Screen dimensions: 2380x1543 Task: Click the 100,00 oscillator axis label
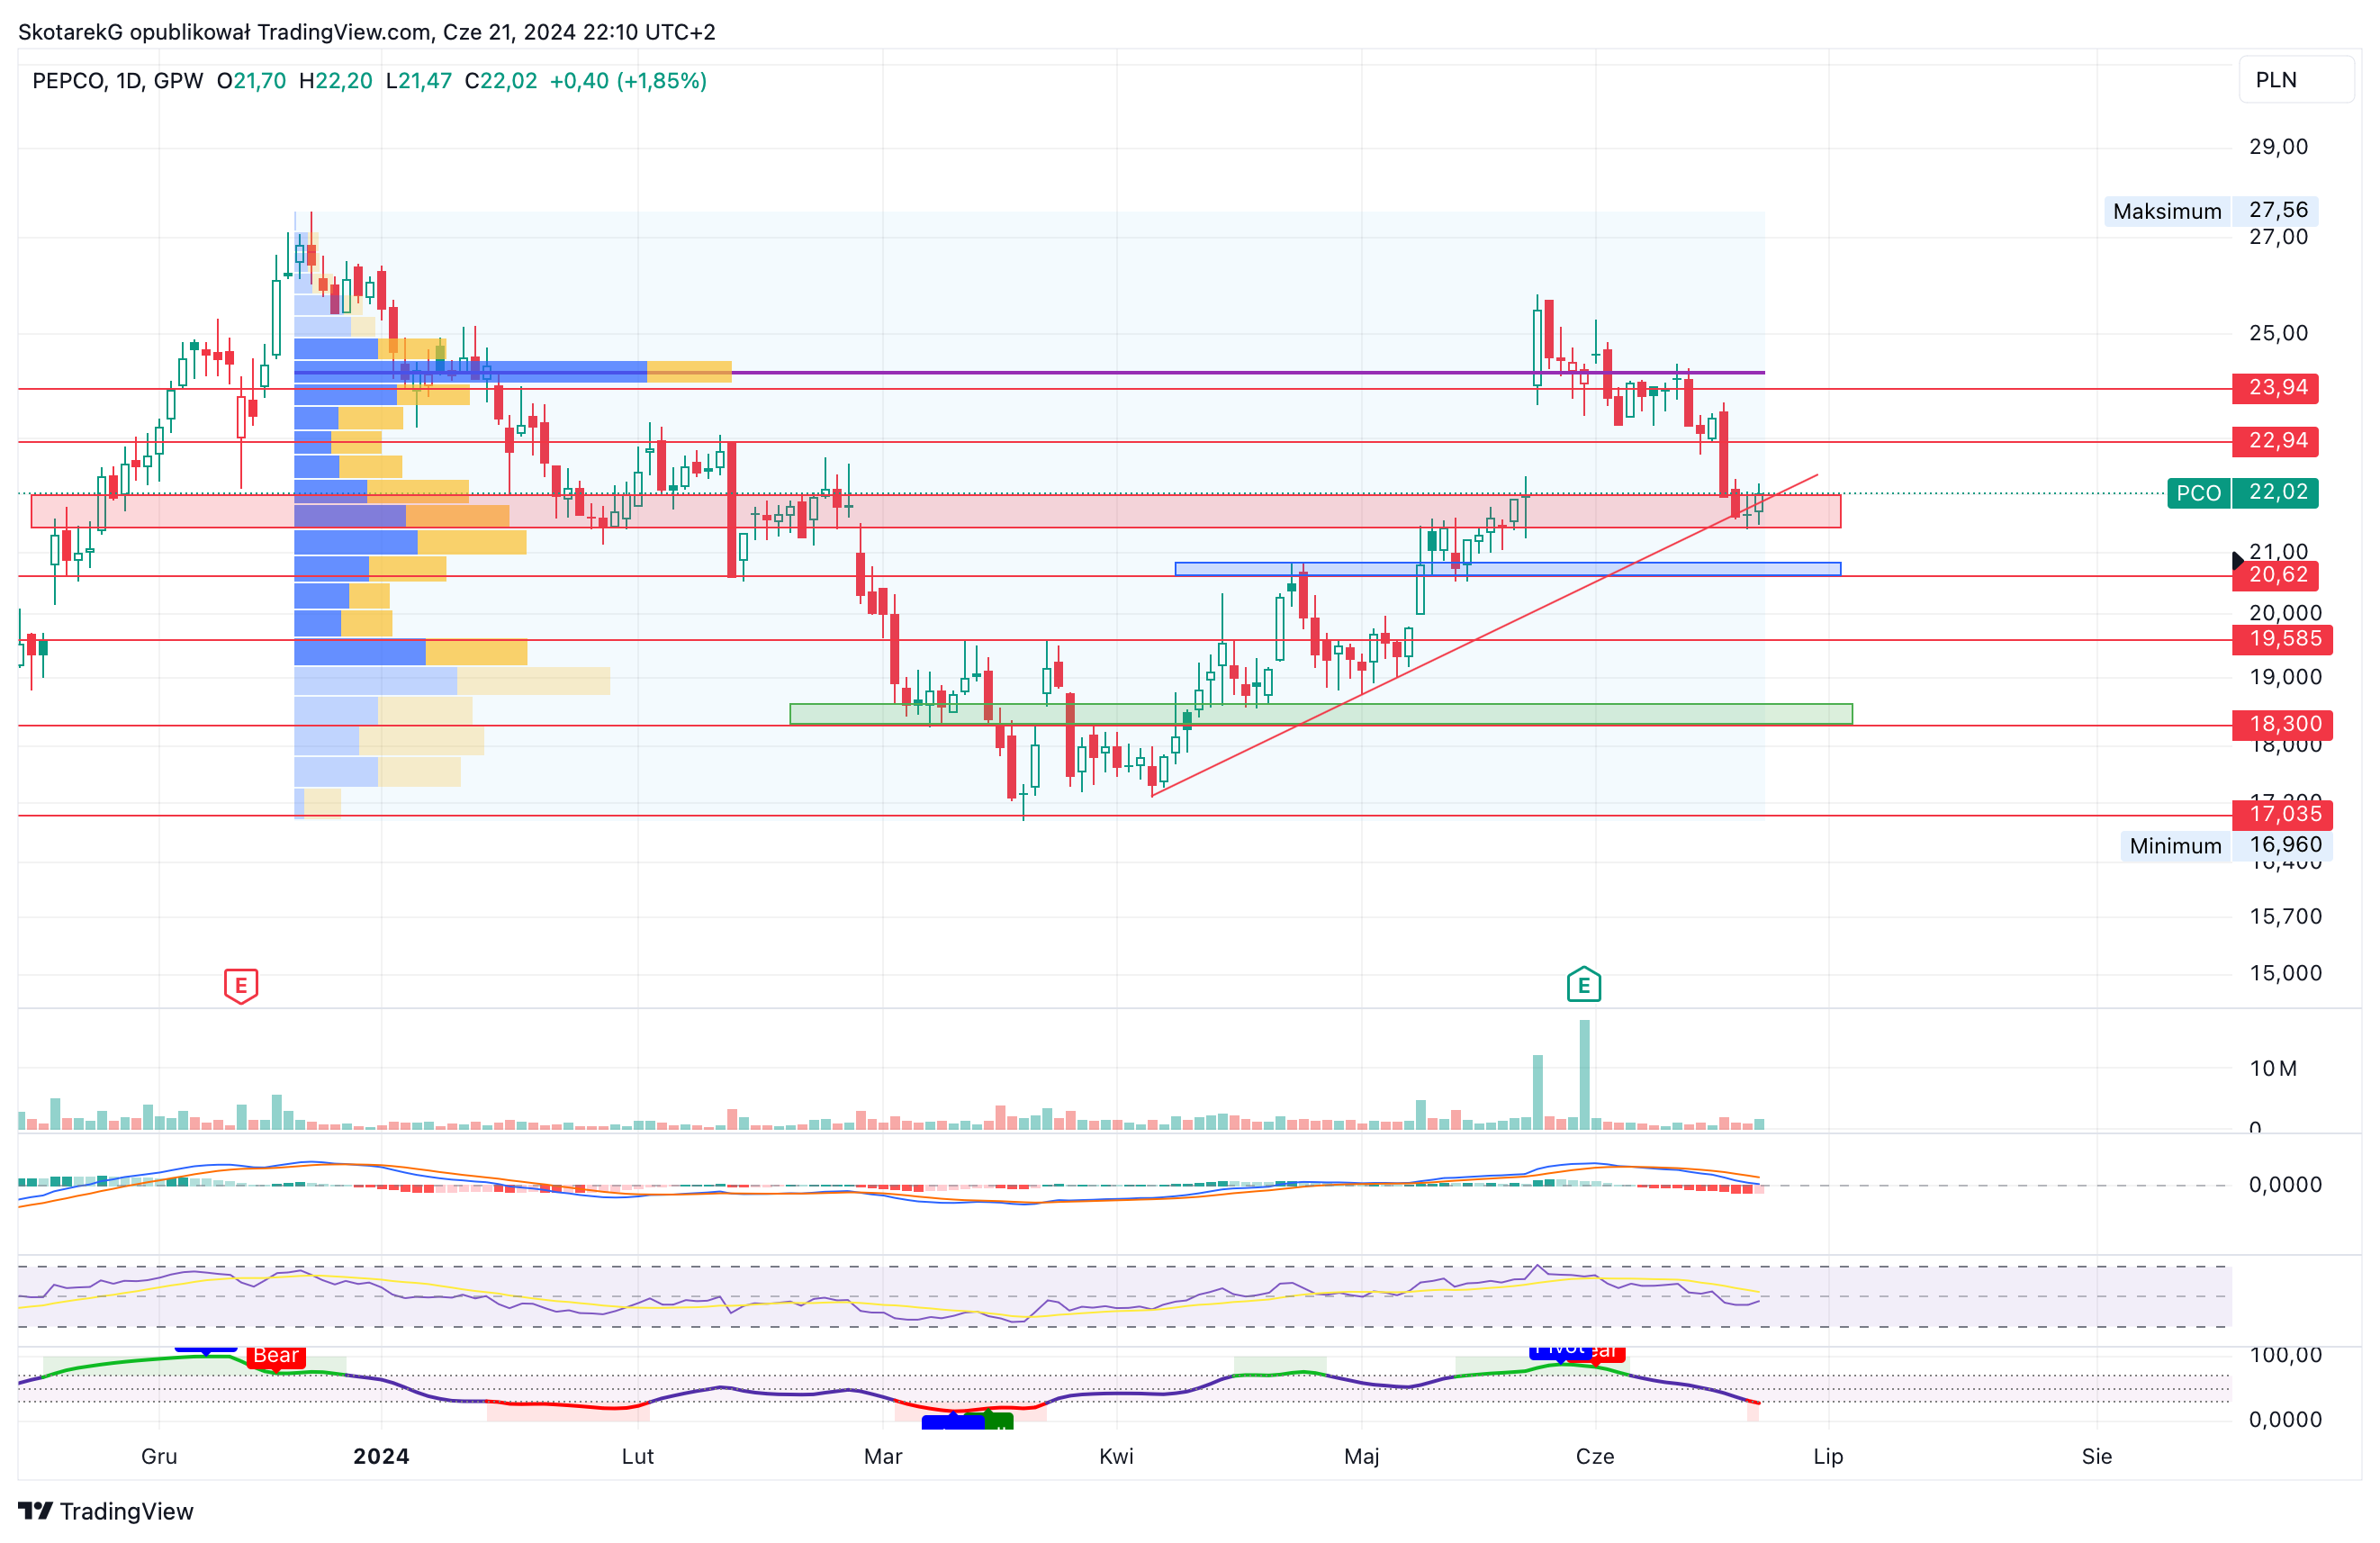pyautogui.click(x=2285, y=1355)
